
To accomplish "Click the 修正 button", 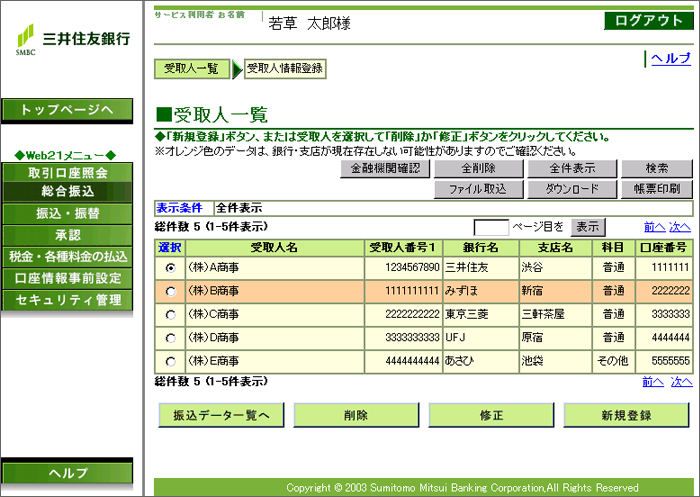I will (x=492, y=416).
